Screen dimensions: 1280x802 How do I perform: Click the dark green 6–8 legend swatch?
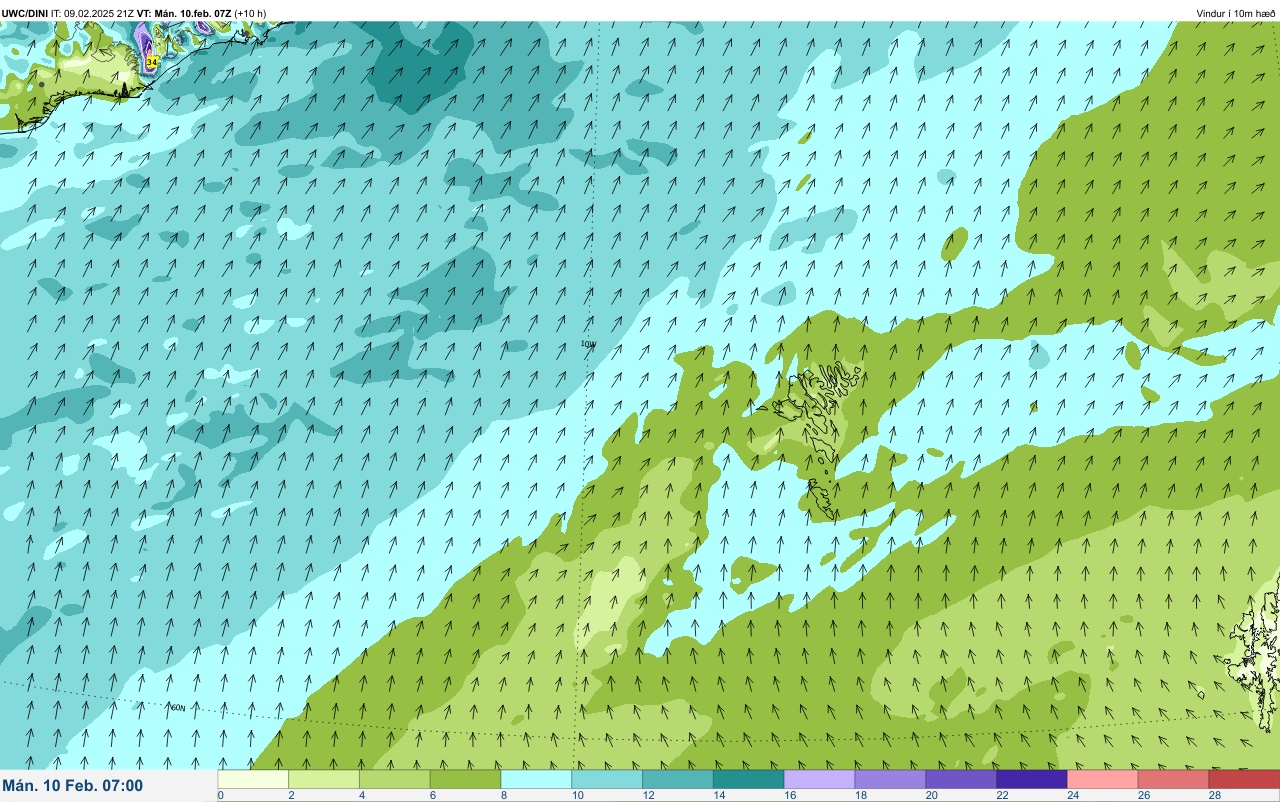tap(466, 779)
